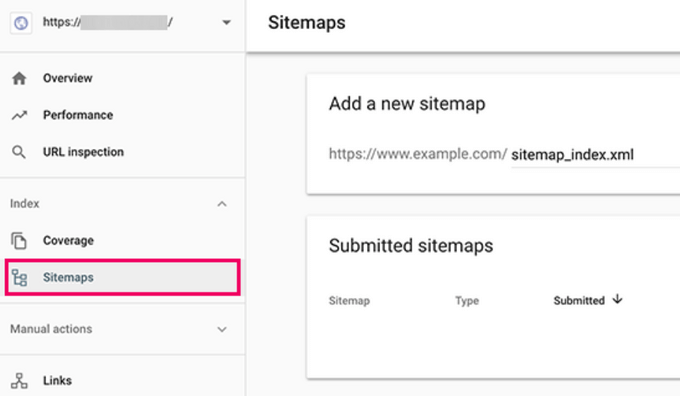Image resolution: width=680 pixels, height=396 pixels.
Task: Click the Links network icon
Action: click(x=19, y=381)
